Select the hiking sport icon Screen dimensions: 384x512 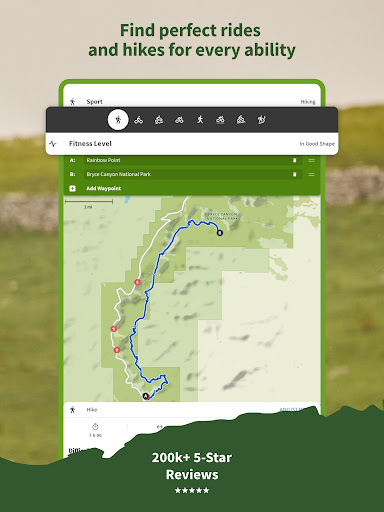(118, 119)
